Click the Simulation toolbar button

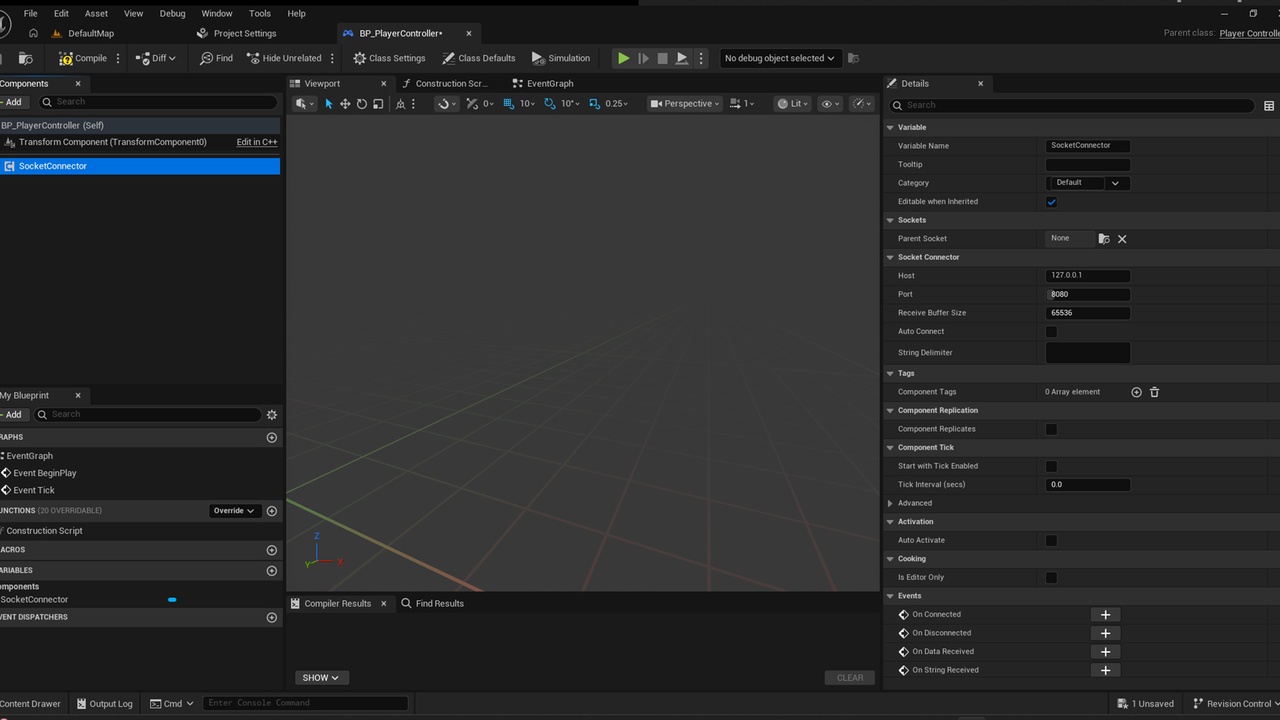561,58
